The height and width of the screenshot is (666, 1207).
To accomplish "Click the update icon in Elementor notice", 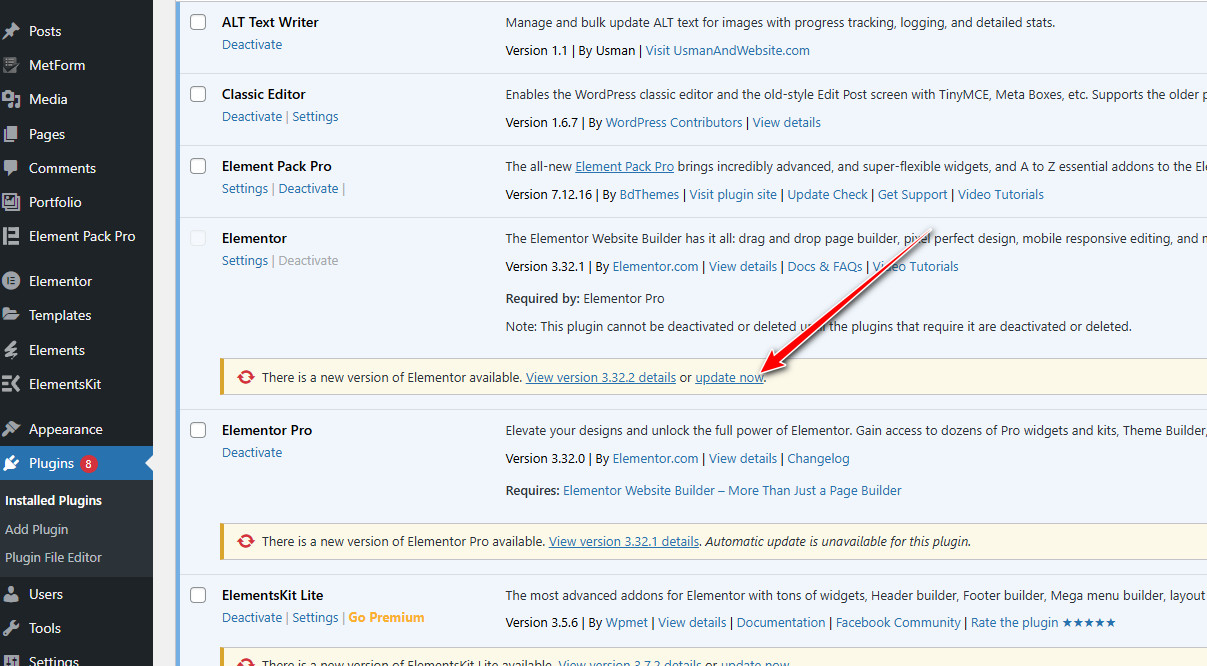I will (x=246, y=377).
